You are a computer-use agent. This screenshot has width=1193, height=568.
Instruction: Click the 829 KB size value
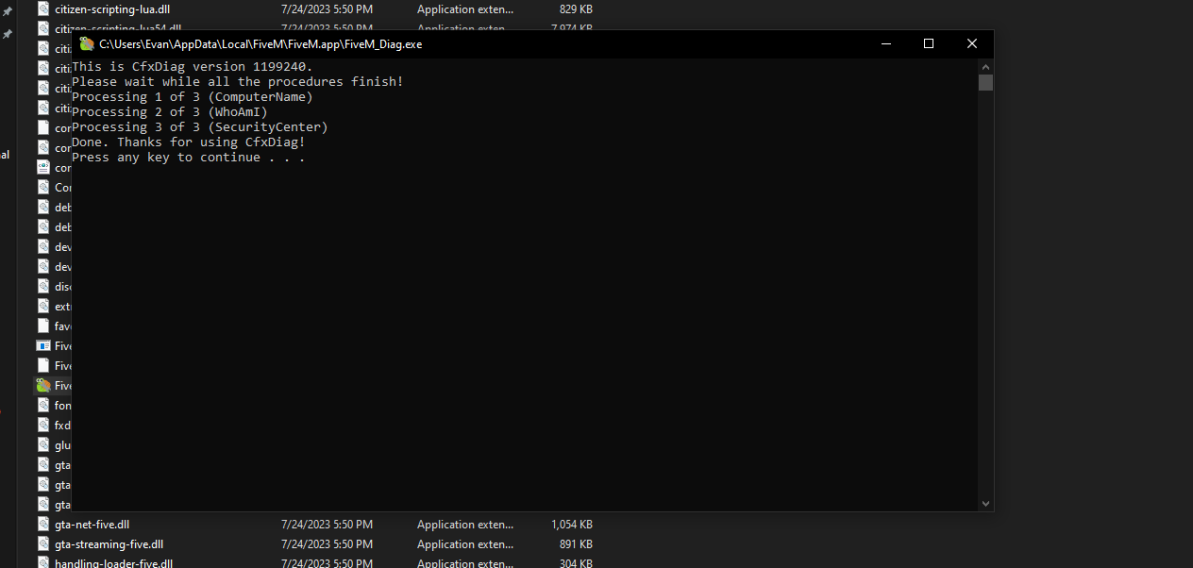click(x=575, y=9)
